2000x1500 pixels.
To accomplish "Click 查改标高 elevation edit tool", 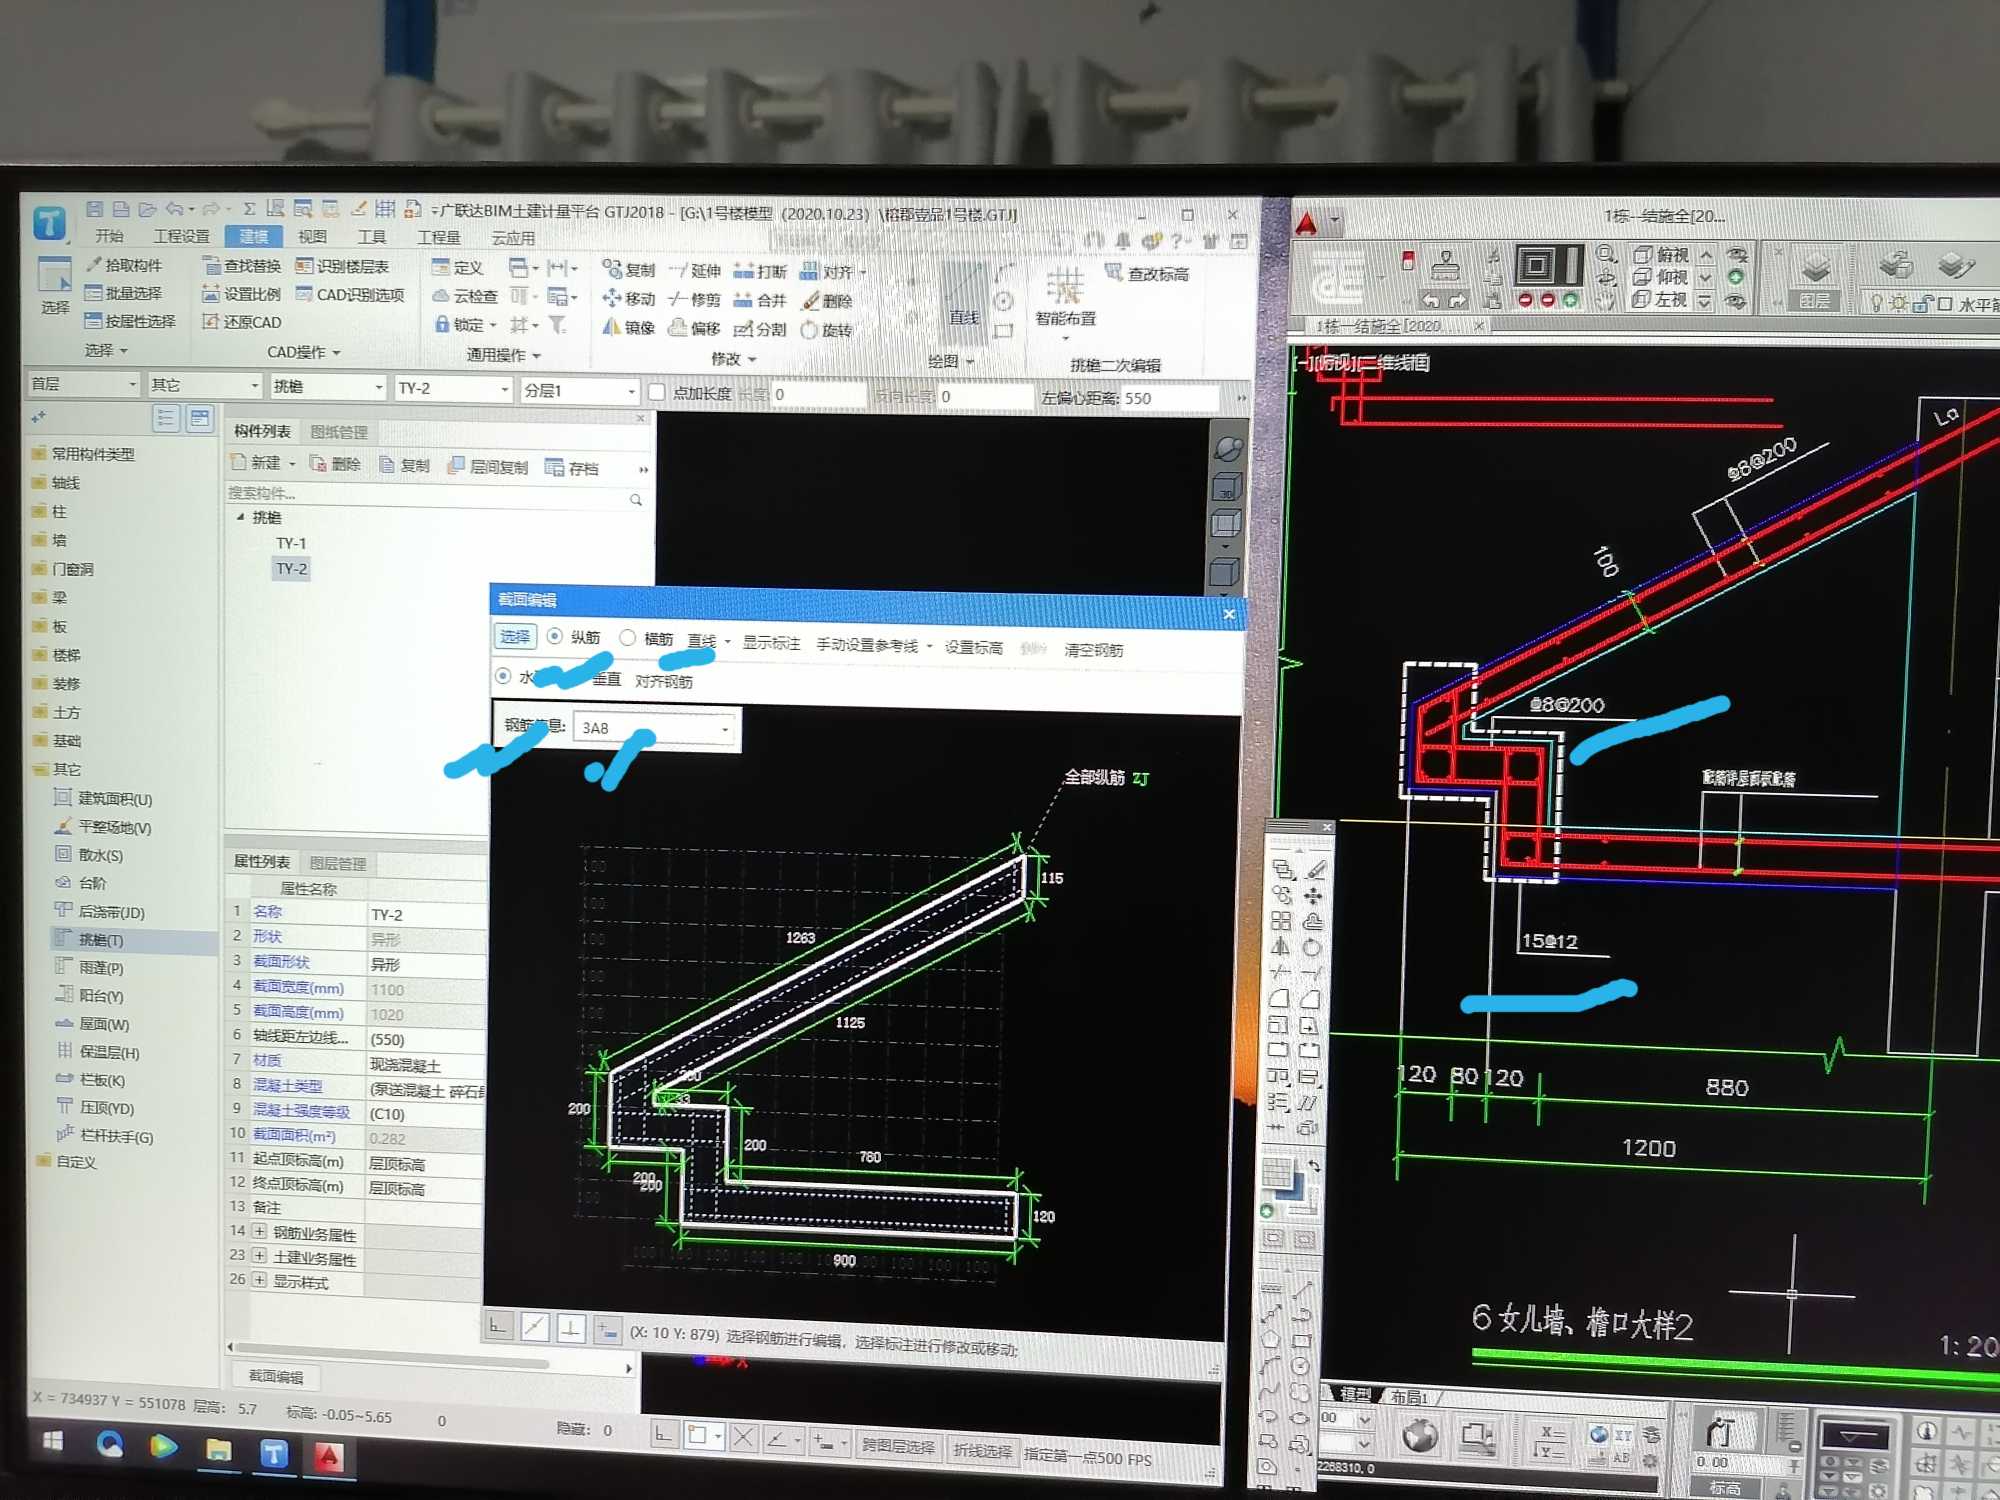I will click(1147, 273).
